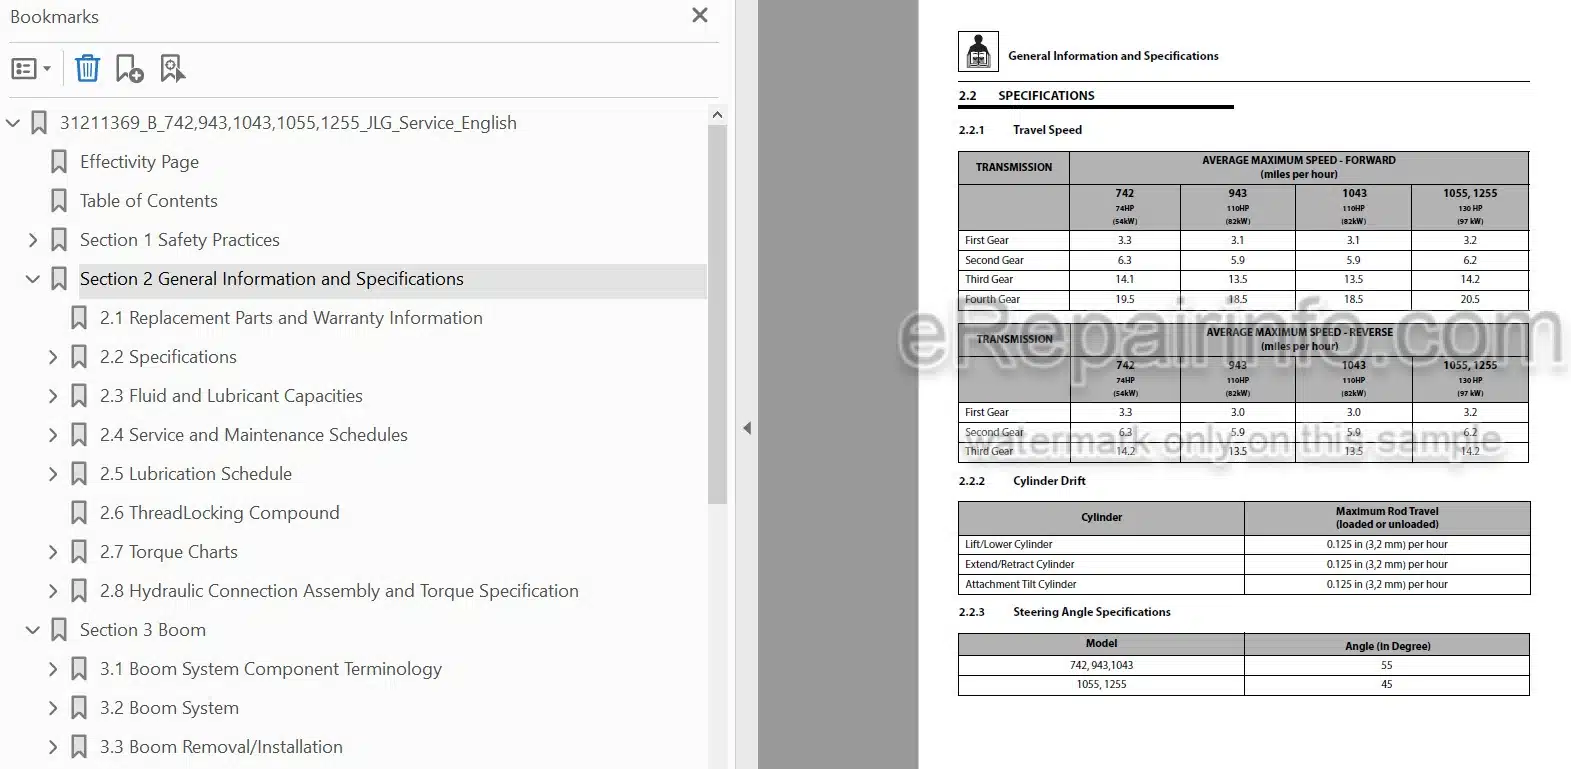This screenshot has height=769, width=1571.
Task: Click the bookmark icon beside Effectivity Page
Action: (59, 162)
